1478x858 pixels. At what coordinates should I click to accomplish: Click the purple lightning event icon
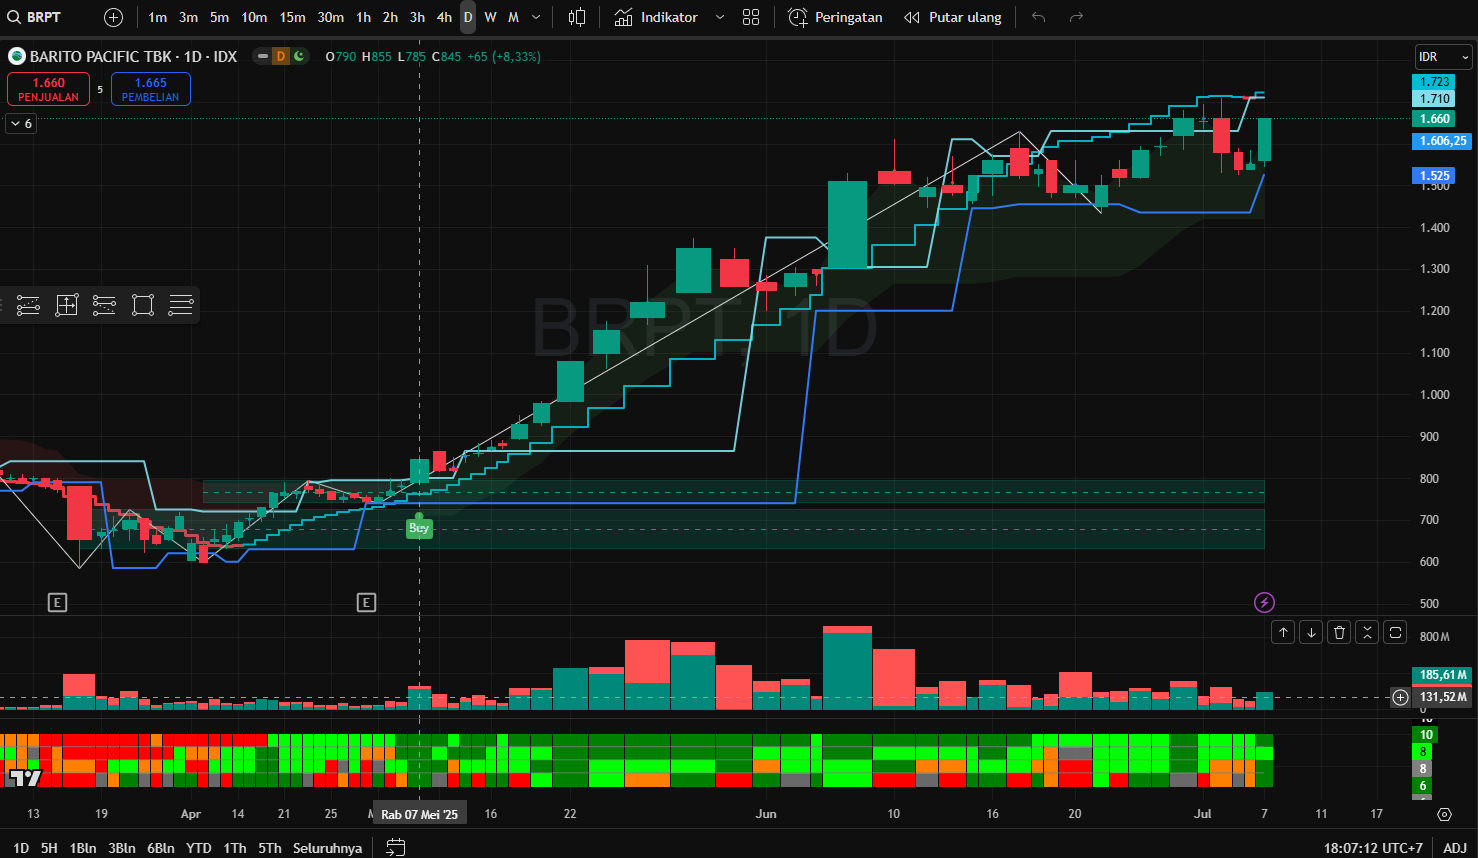point(1264,602)
